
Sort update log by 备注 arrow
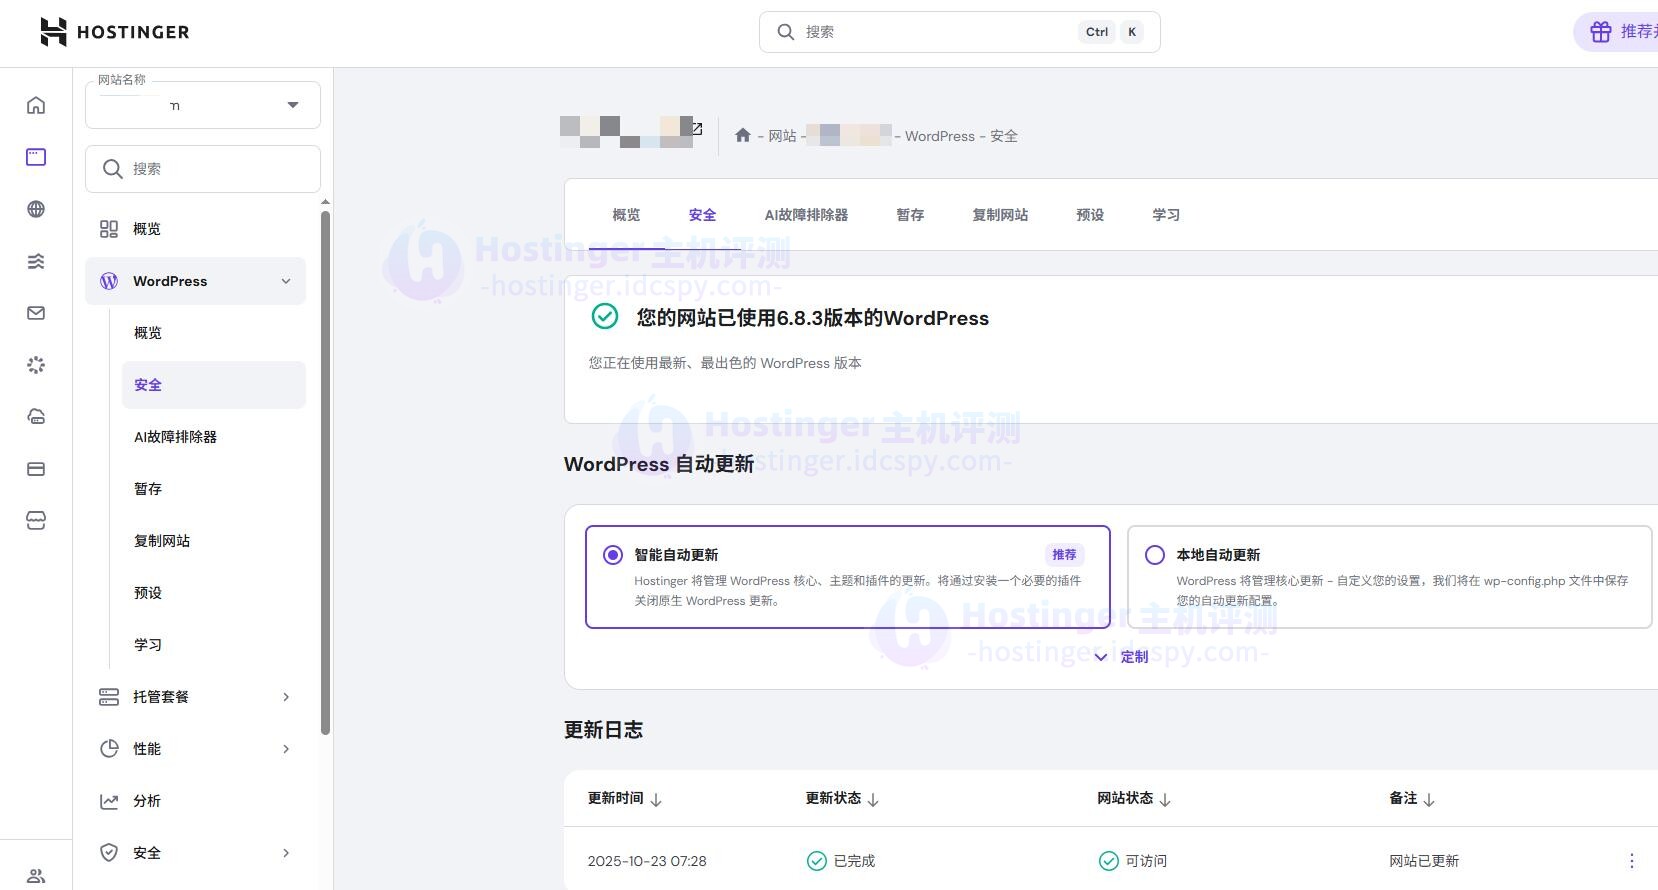tap(1429, 799)
